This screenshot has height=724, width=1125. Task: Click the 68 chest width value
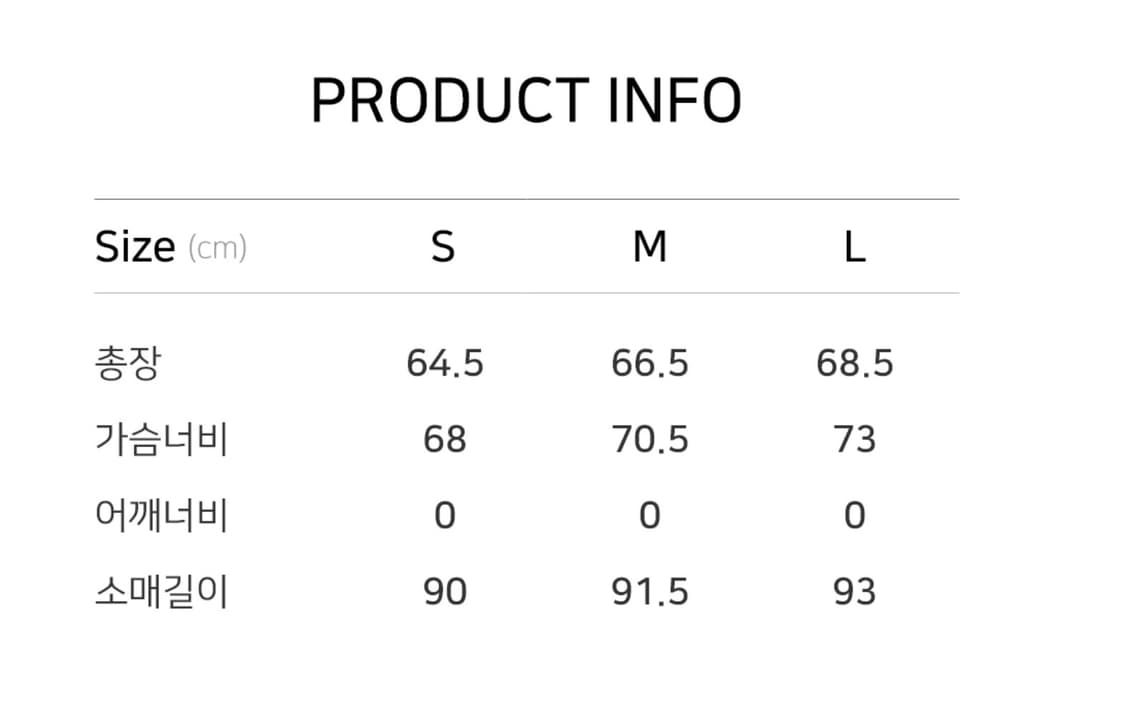click(445, 439)
